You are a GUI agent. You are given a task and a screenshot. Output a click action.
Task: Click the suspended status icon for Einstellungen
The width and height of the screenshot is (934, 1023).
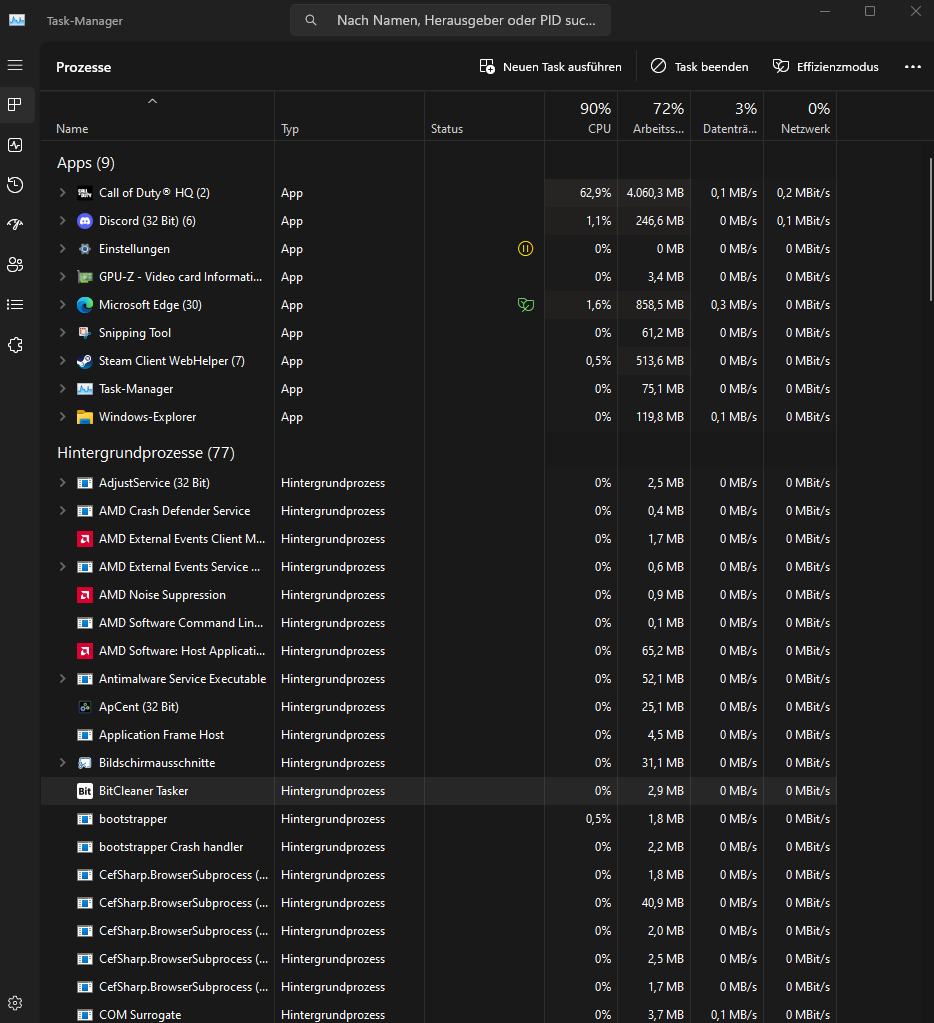[x=525, y=249]
